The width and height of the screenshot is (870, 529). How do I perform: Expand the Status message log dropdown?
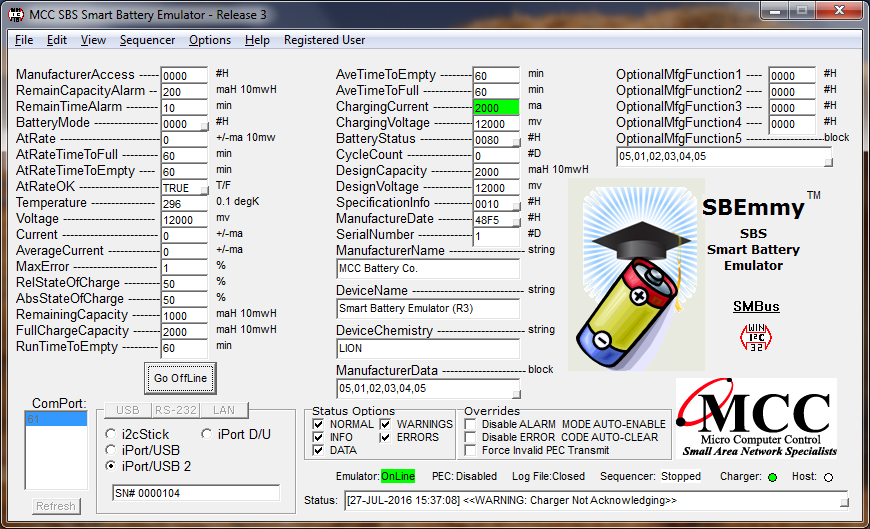point(844,503)
